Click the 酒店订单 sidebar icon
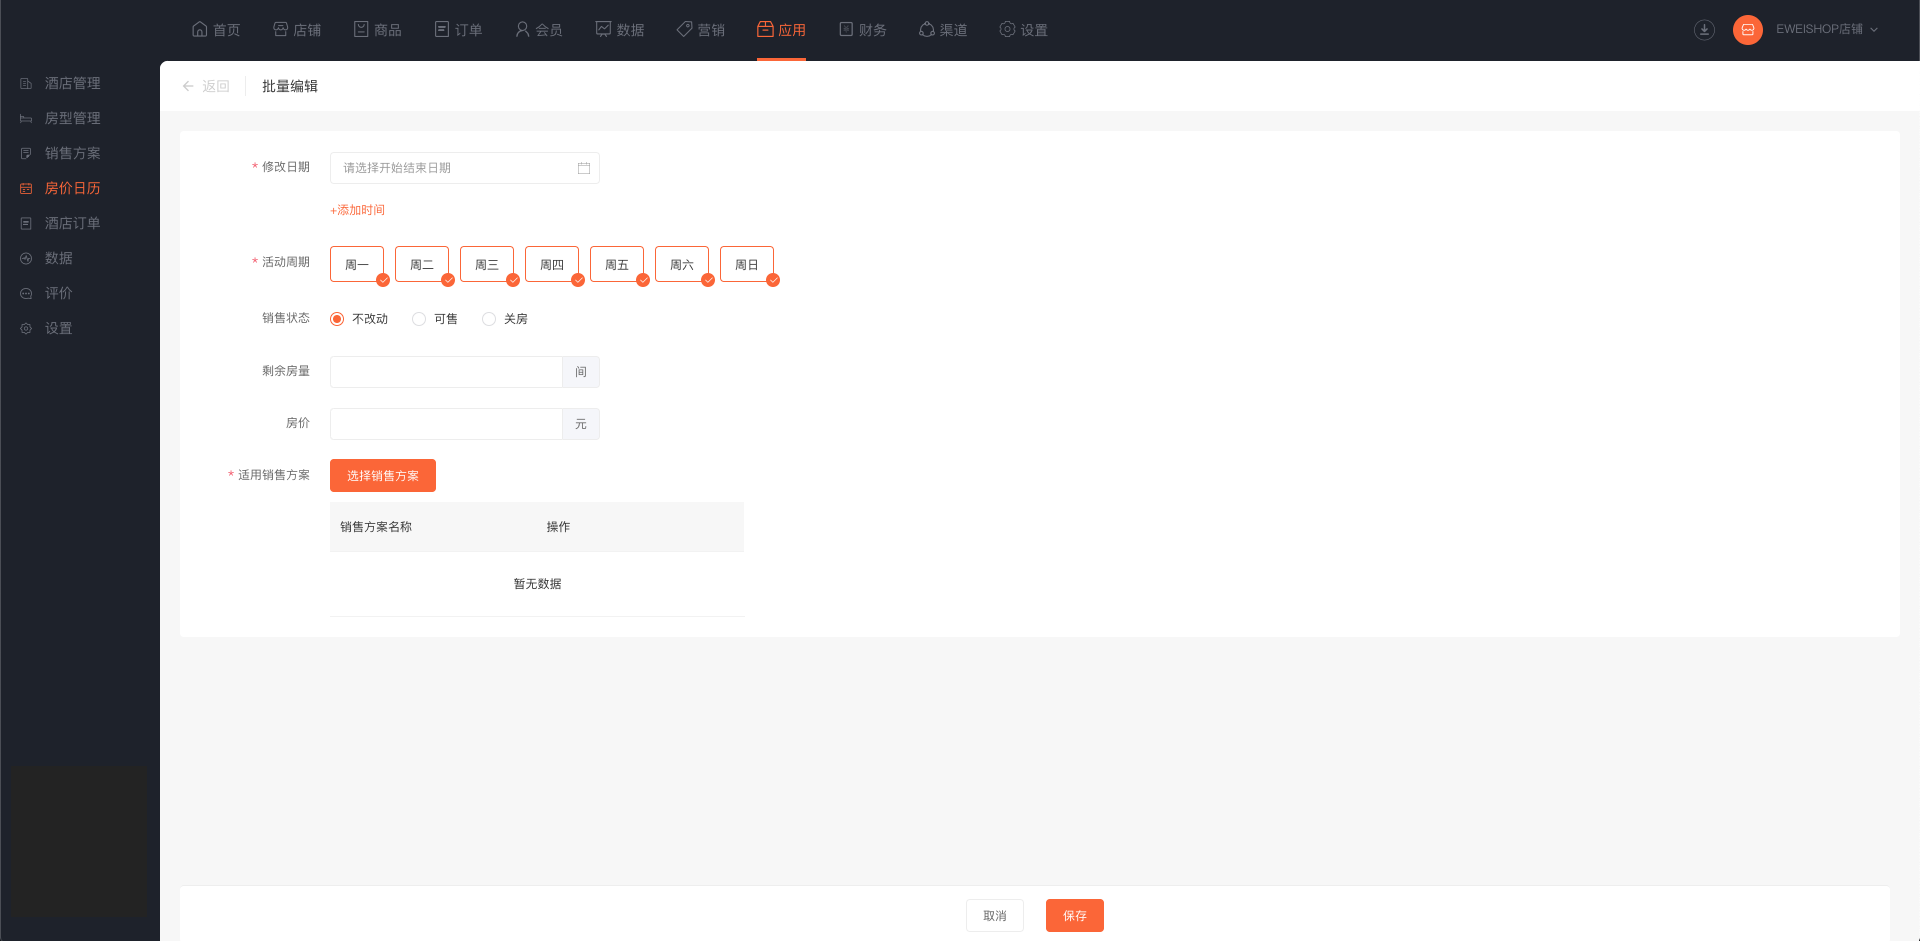This screenshot has height=941, width=1920. tap(26, 223)
